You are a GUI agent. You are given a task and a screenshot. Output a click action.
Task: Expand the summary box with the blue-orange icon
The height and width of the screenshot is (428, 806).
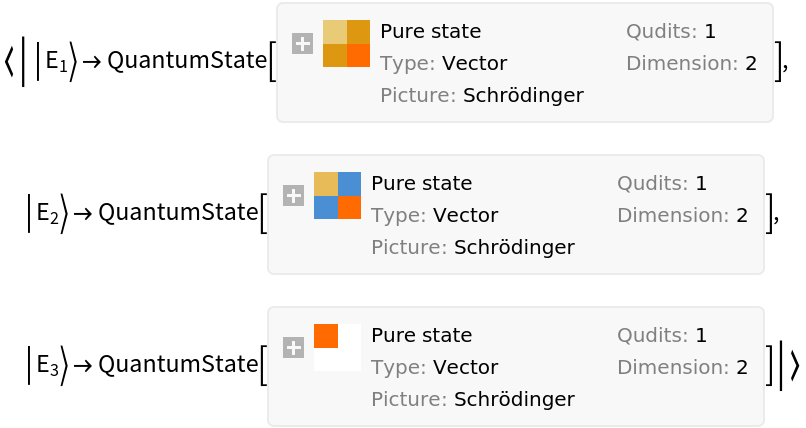293,196
